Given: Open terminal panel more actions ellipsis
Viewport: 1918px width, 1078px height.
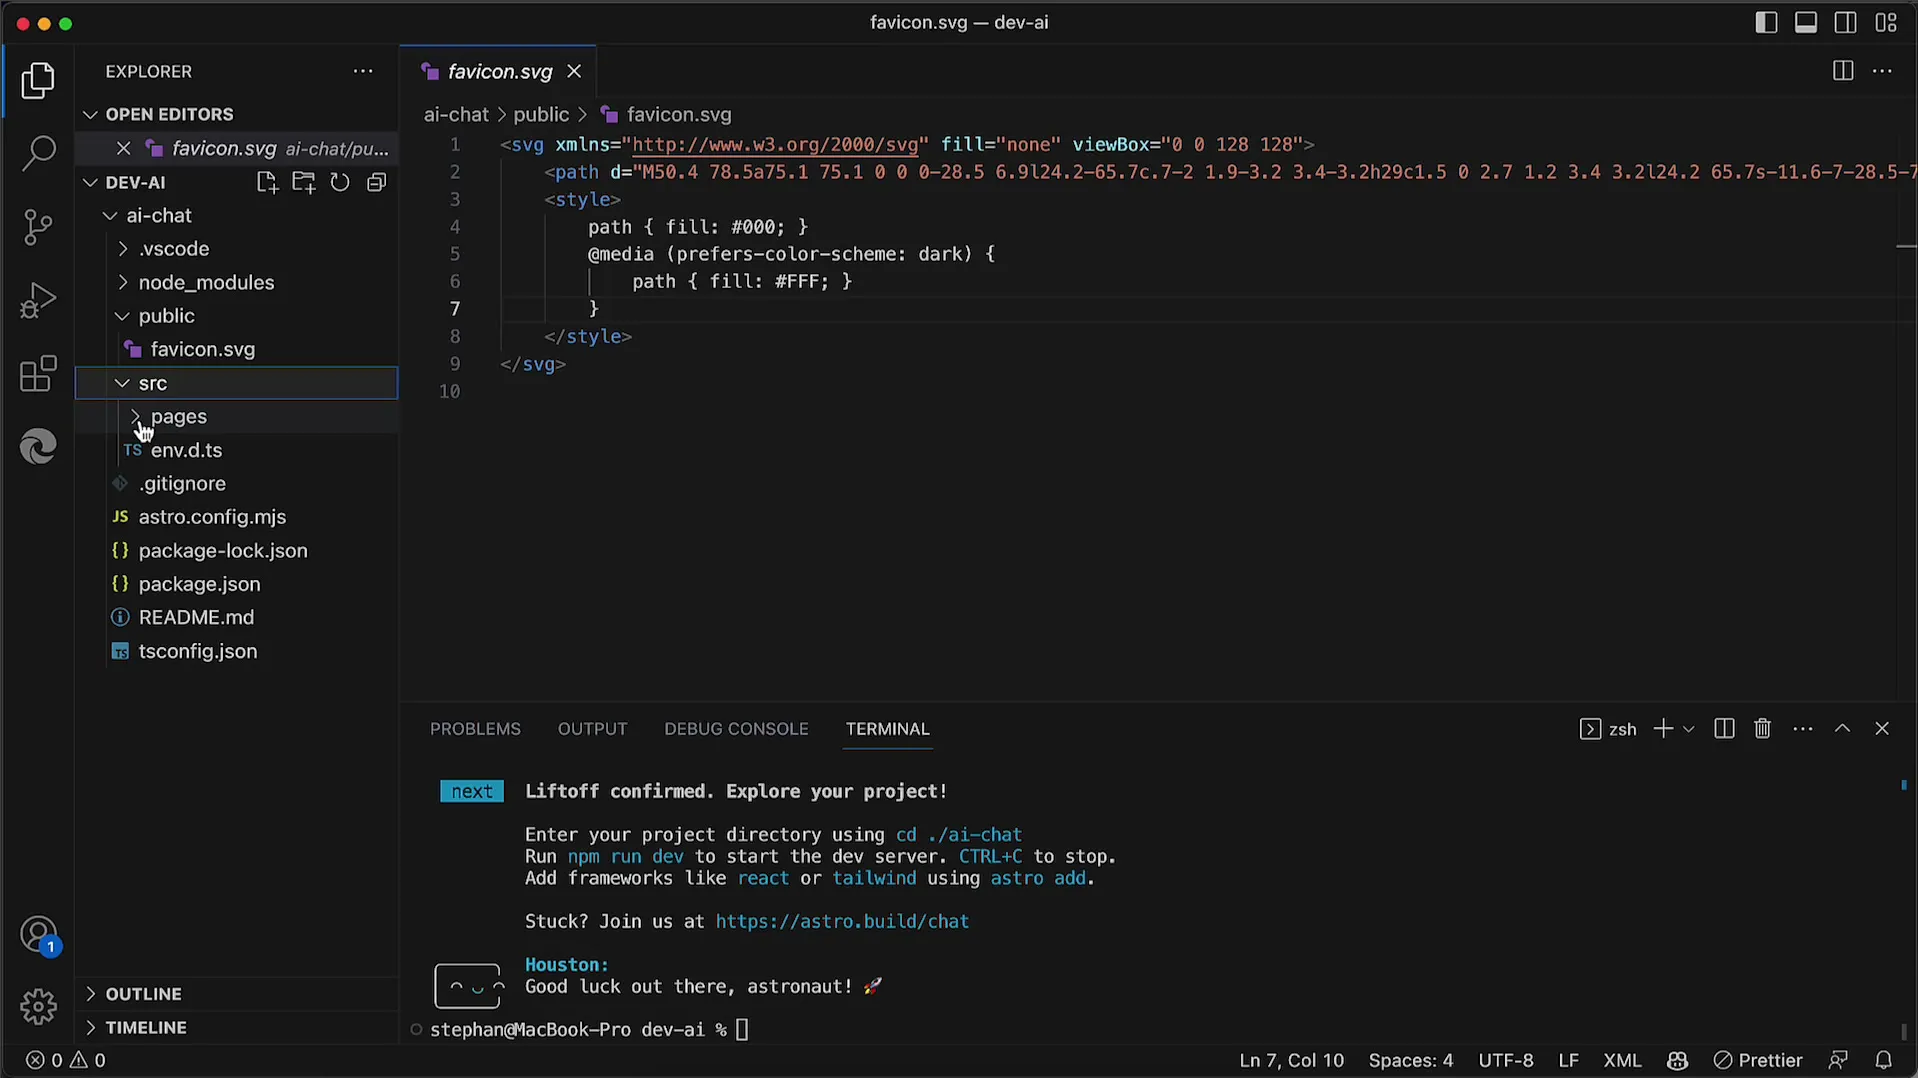Looking at the screenshot, I should tap(1802, 729).
